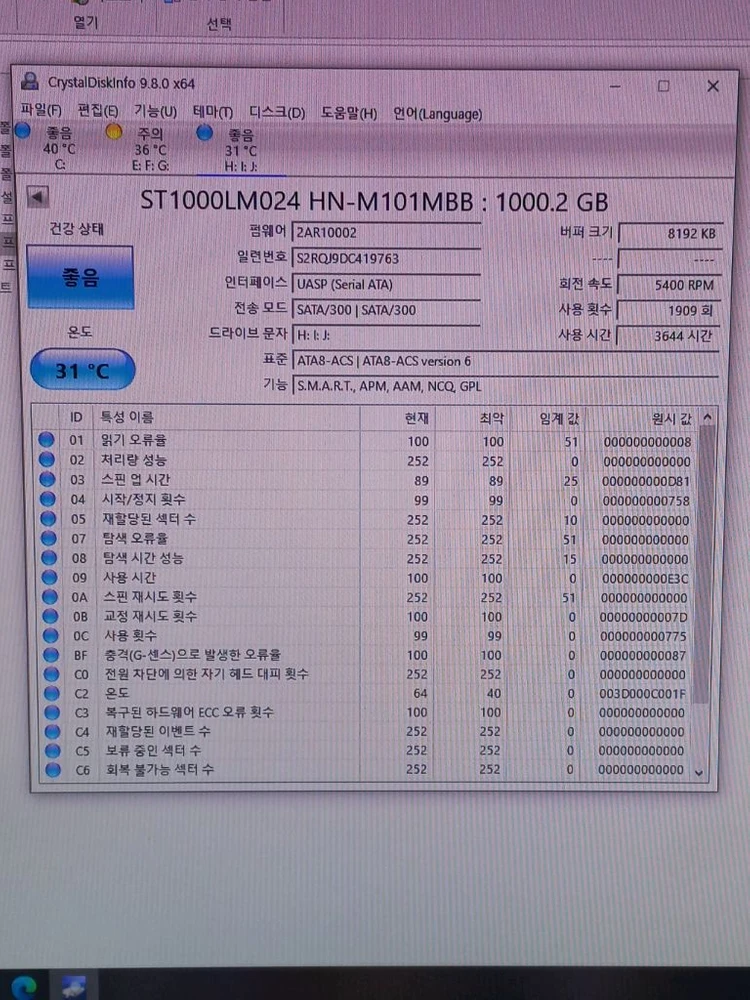Click the status circle for 0A 스핀 재시도 횟수
The image size is (750, 1000).
50,597
